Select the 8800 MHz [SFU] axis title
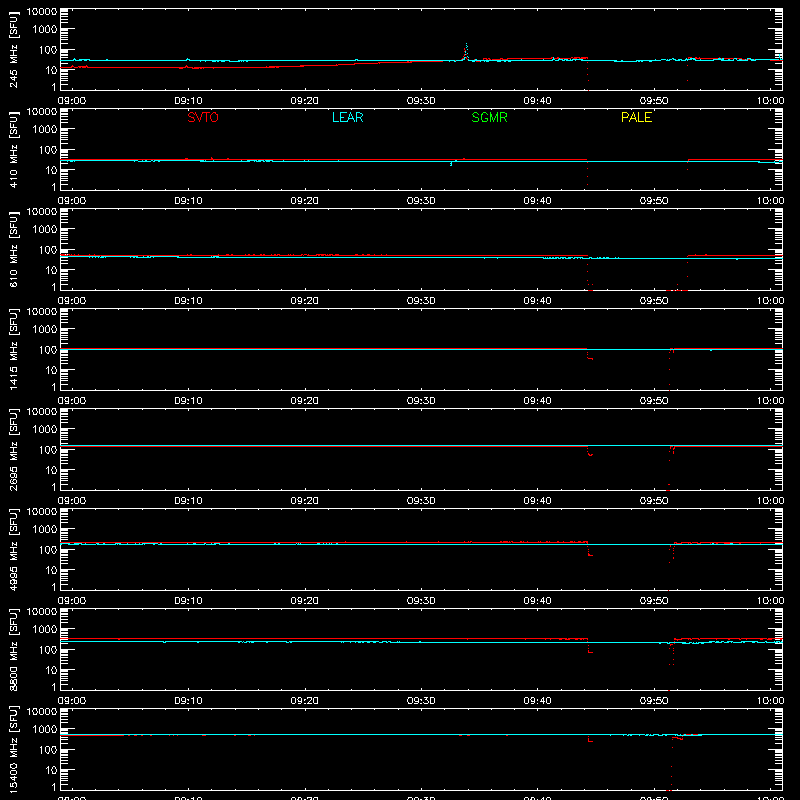 pyautogui.click(x=13, y=649)
